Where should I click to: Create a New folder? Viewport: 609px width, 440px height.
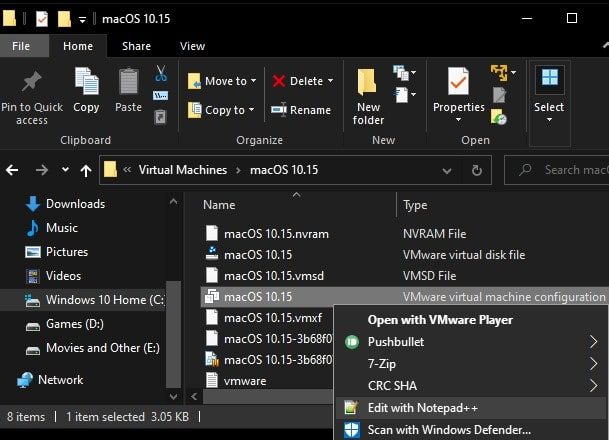[x=368, y=97]
